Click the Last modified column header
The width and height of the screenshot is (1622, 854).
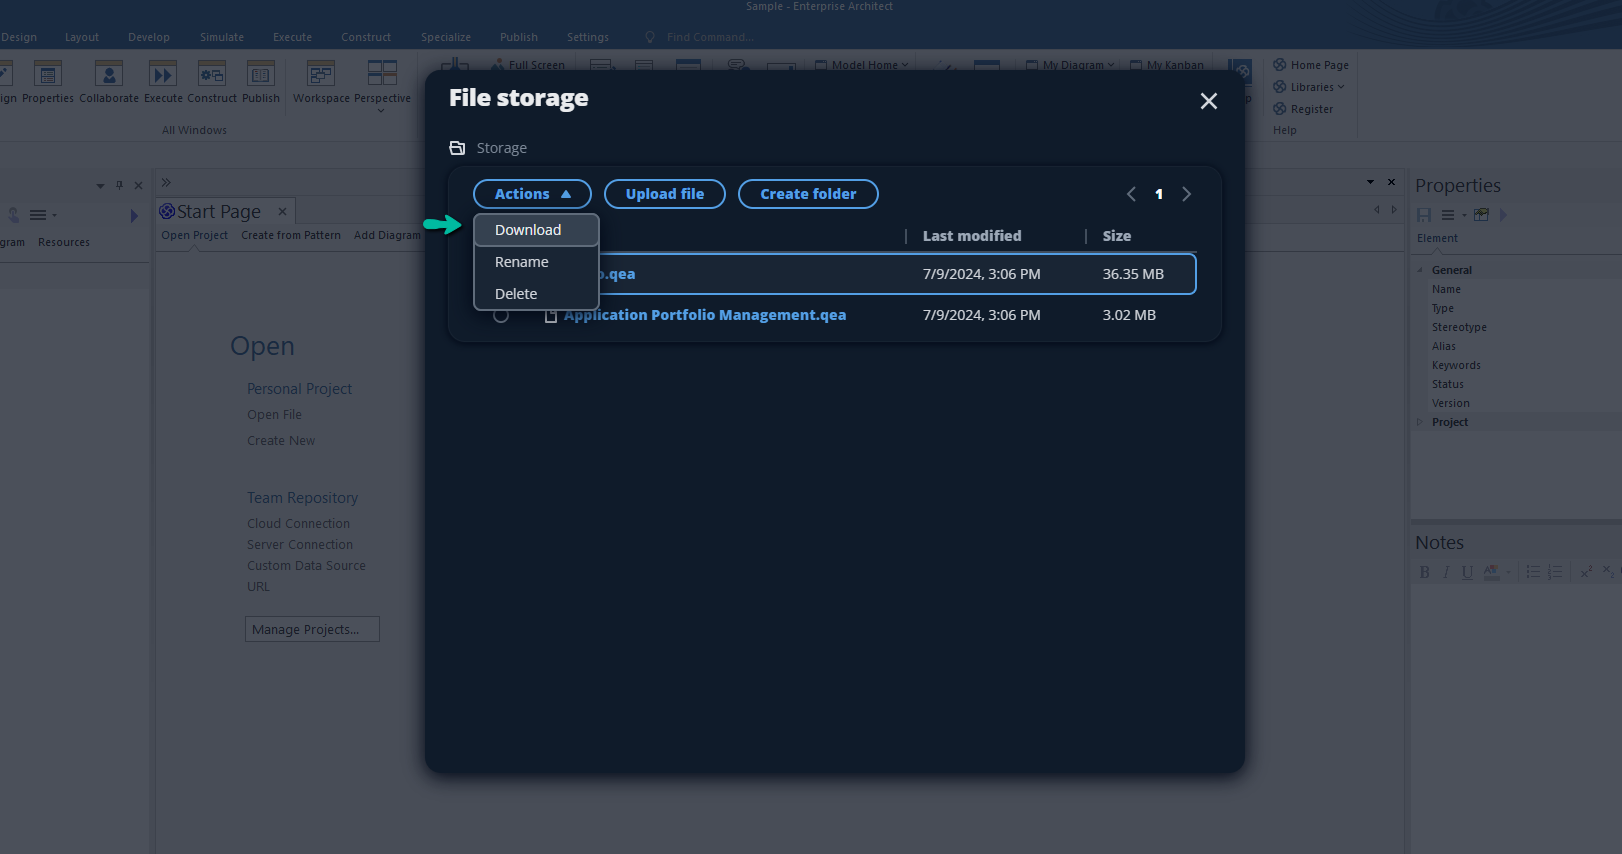(x=972, y=236)
